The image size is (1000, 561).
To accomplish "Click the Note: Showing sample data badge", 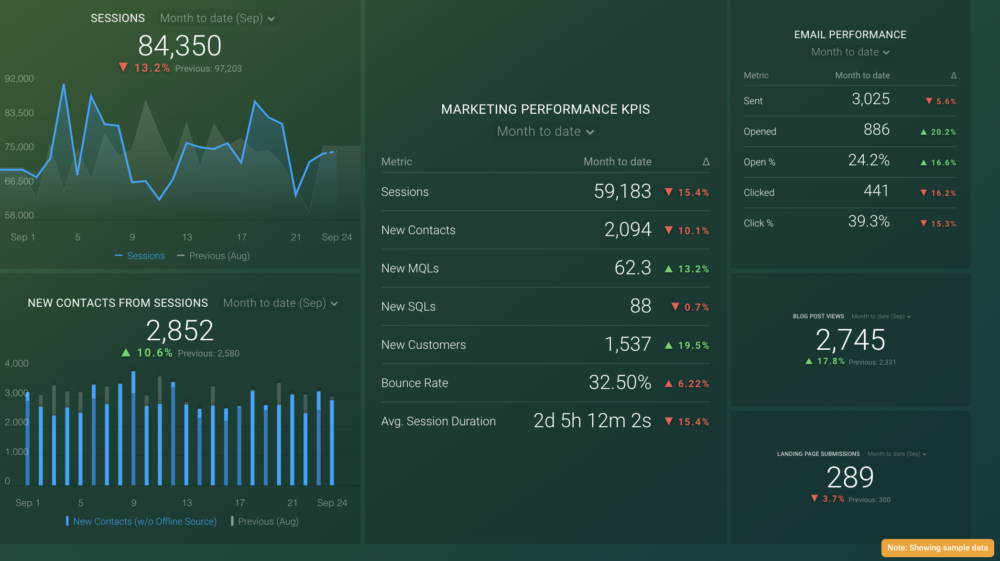I will click(937, 548).
